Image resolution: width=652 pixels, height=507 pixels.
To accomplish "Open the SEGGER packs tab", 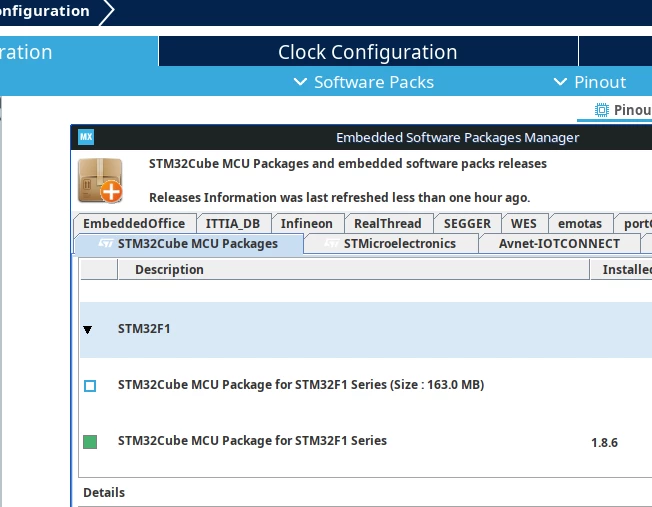I will click(467, 223).
